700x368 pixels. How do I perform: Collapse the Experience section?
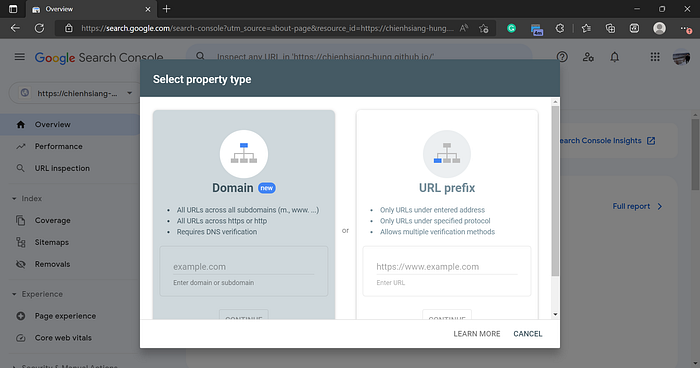pyautogui.click(x=14, y=294)
